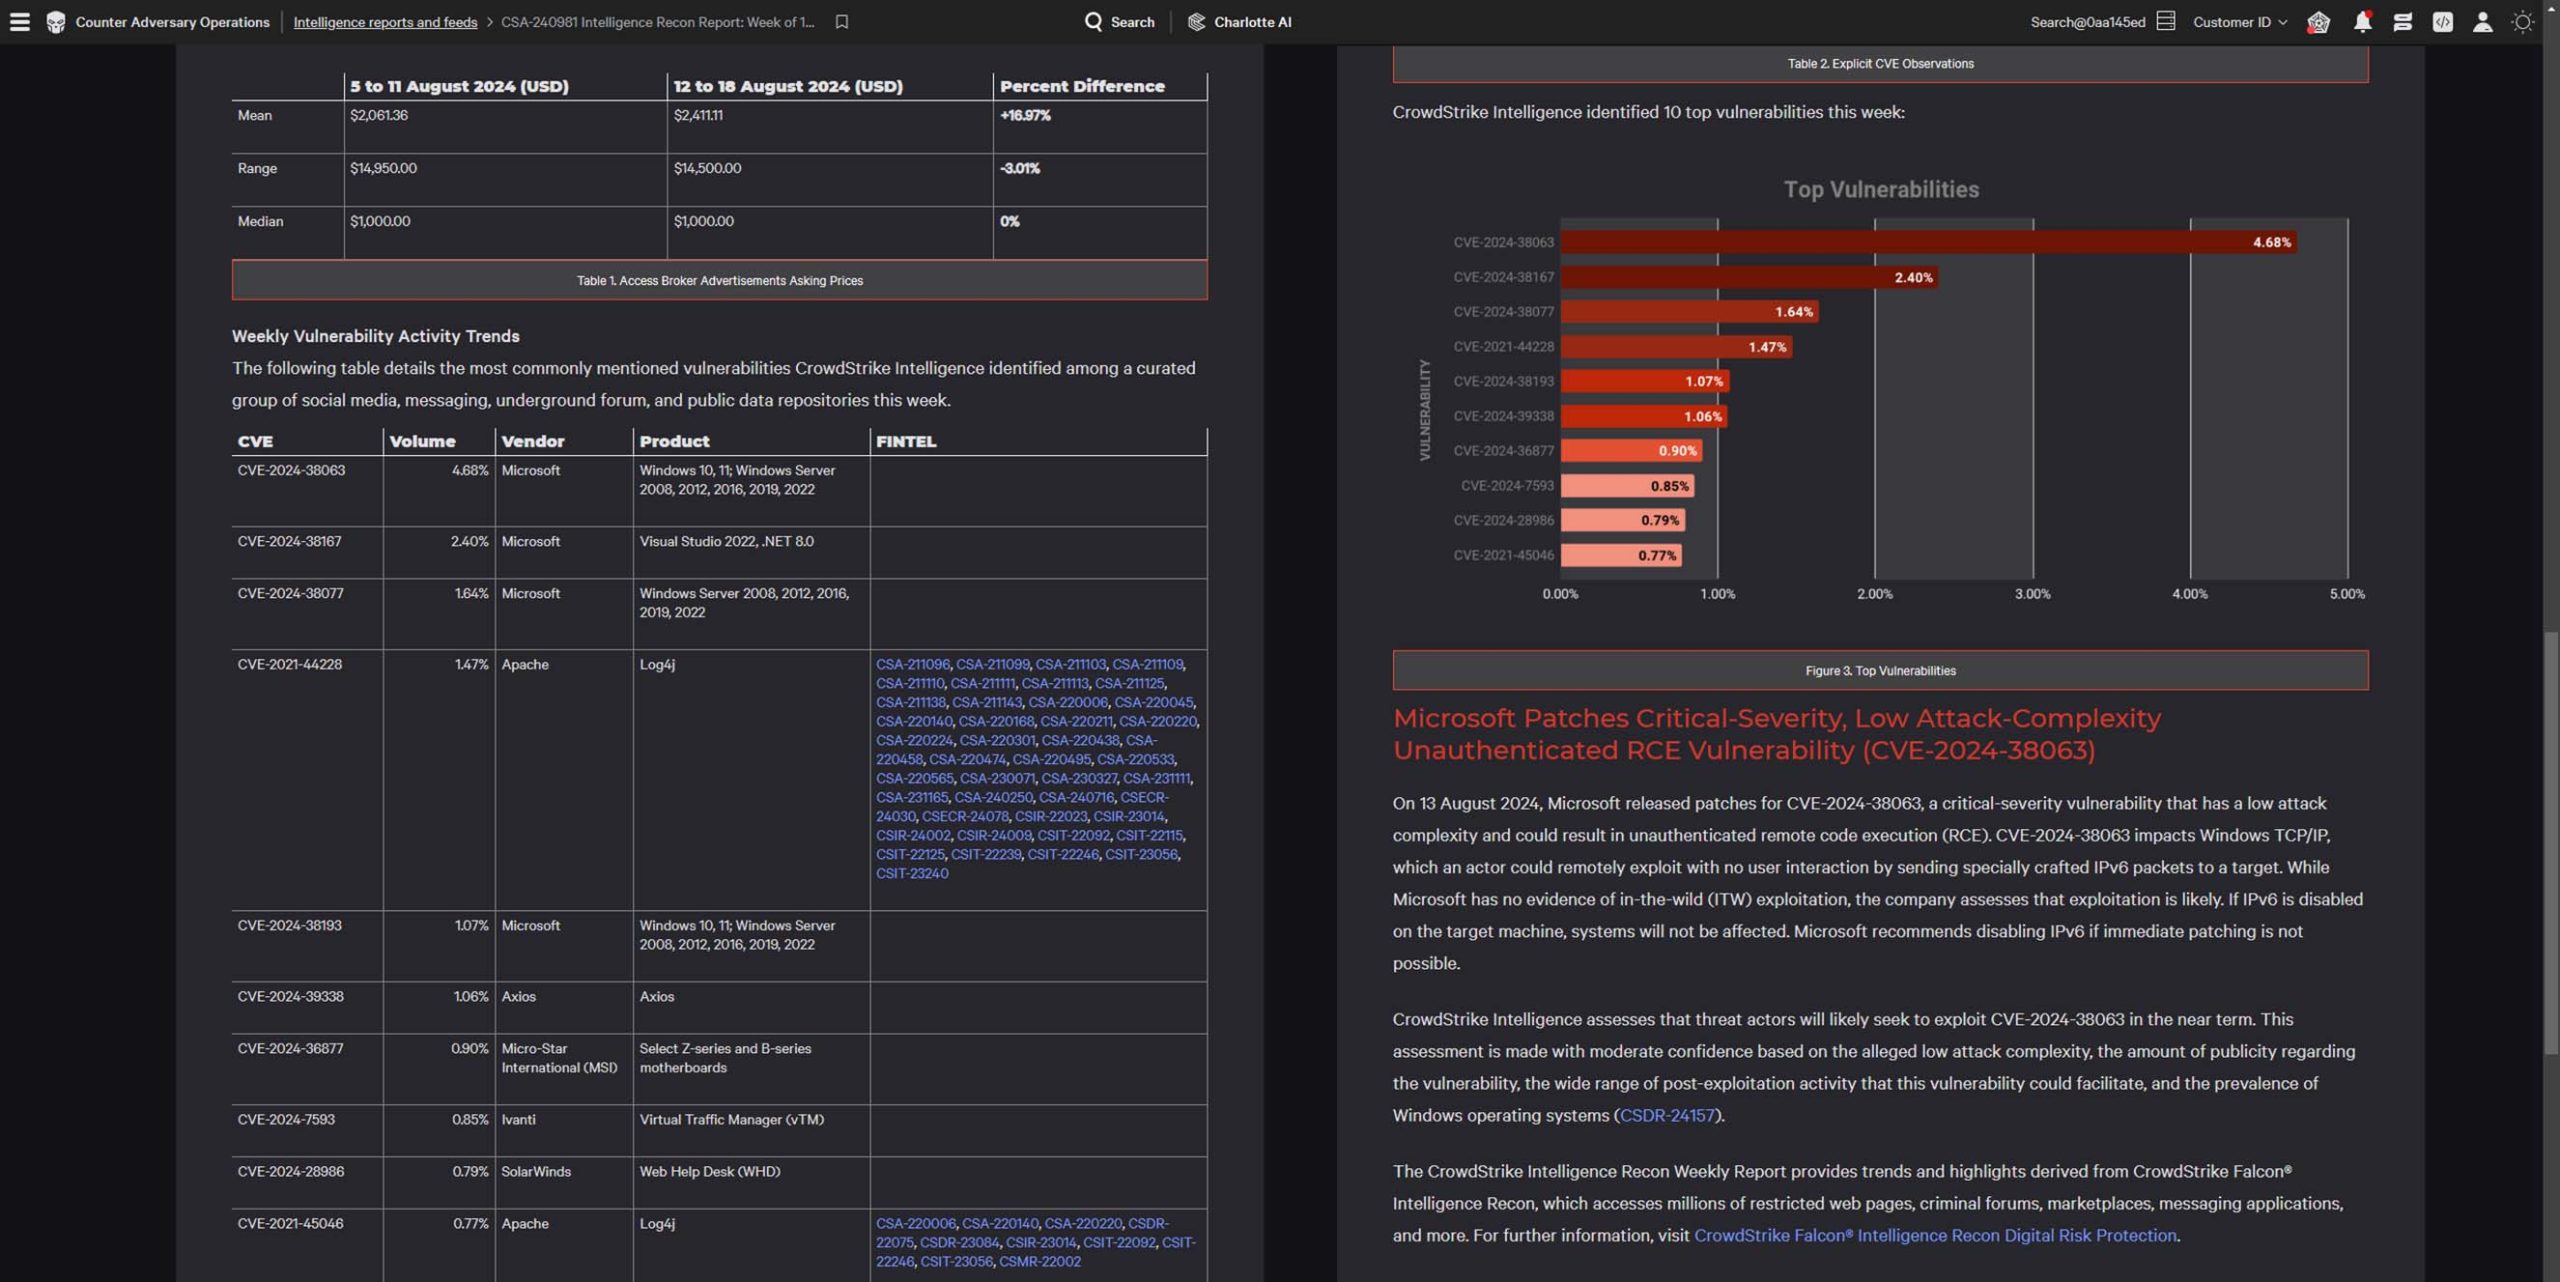Open the CSDR-24157 report link
The width and height of the screenshot is (2560, 1282).
point(1666,1115)
